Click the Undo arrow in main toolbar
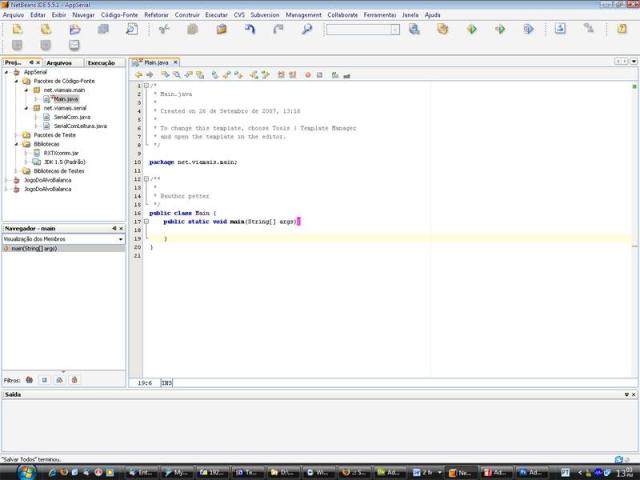The height and width of the screenshot is (480, 640). 249,30
